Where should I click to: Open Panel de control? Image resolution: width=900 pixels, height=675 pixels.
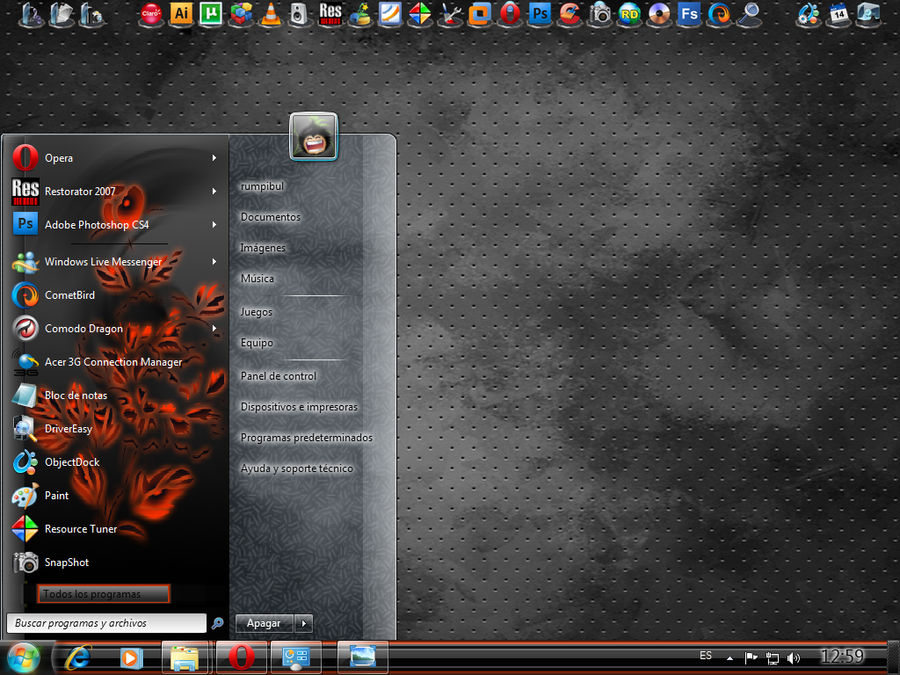tap(278, 376)
